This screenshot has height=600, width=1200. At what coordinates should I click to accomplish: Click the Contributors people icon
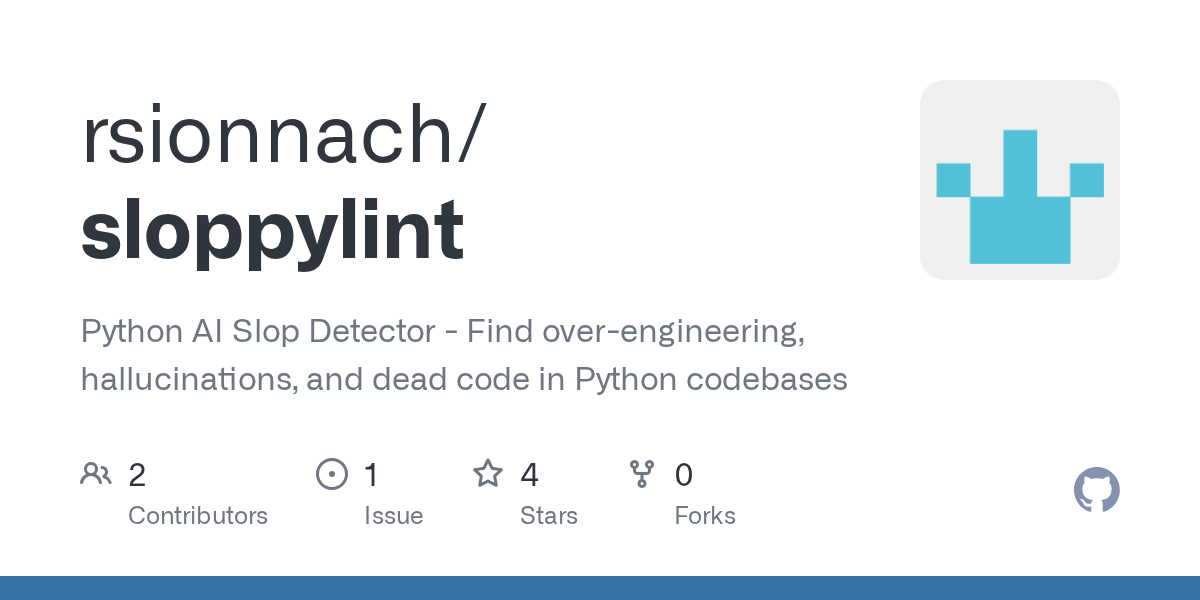tap(96, 474)
